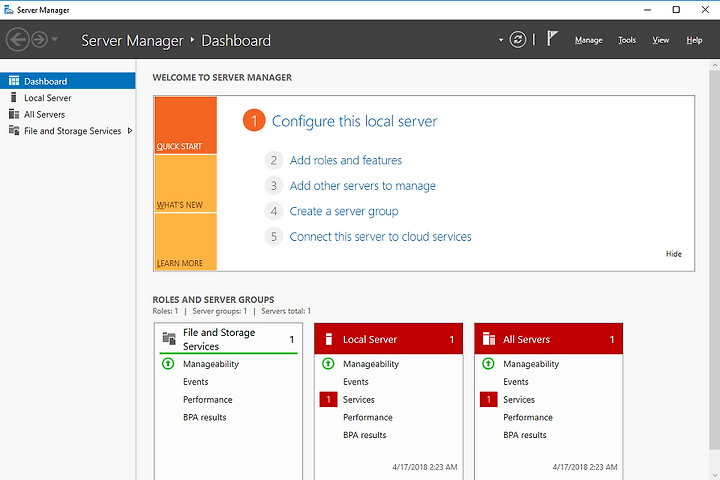Viewport: 720px width, 480px height.
Task: Open Services in Local Server tile
Action: (x=359, y=400)
